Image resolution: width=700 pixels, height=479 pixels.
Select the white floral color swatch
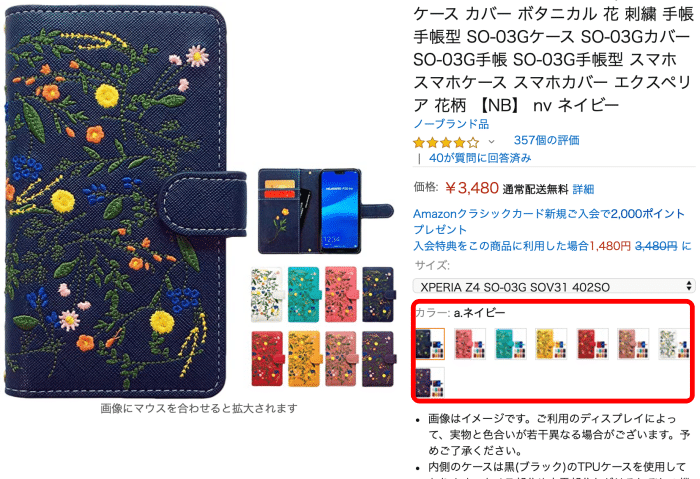tap(674, 343)
